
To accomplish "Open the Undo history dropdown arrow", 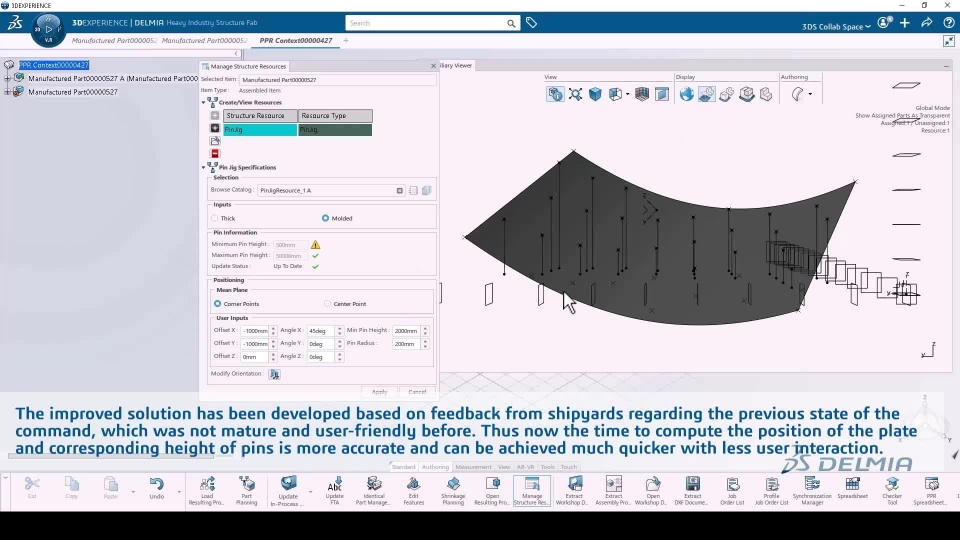I will point(179,492).
